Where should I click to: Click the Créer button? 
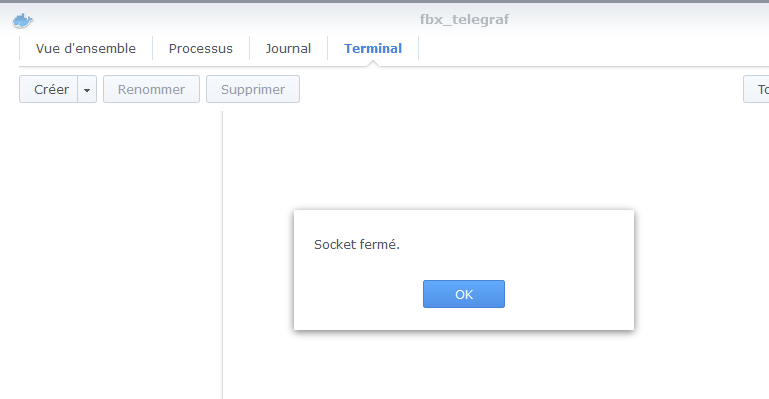49,89
